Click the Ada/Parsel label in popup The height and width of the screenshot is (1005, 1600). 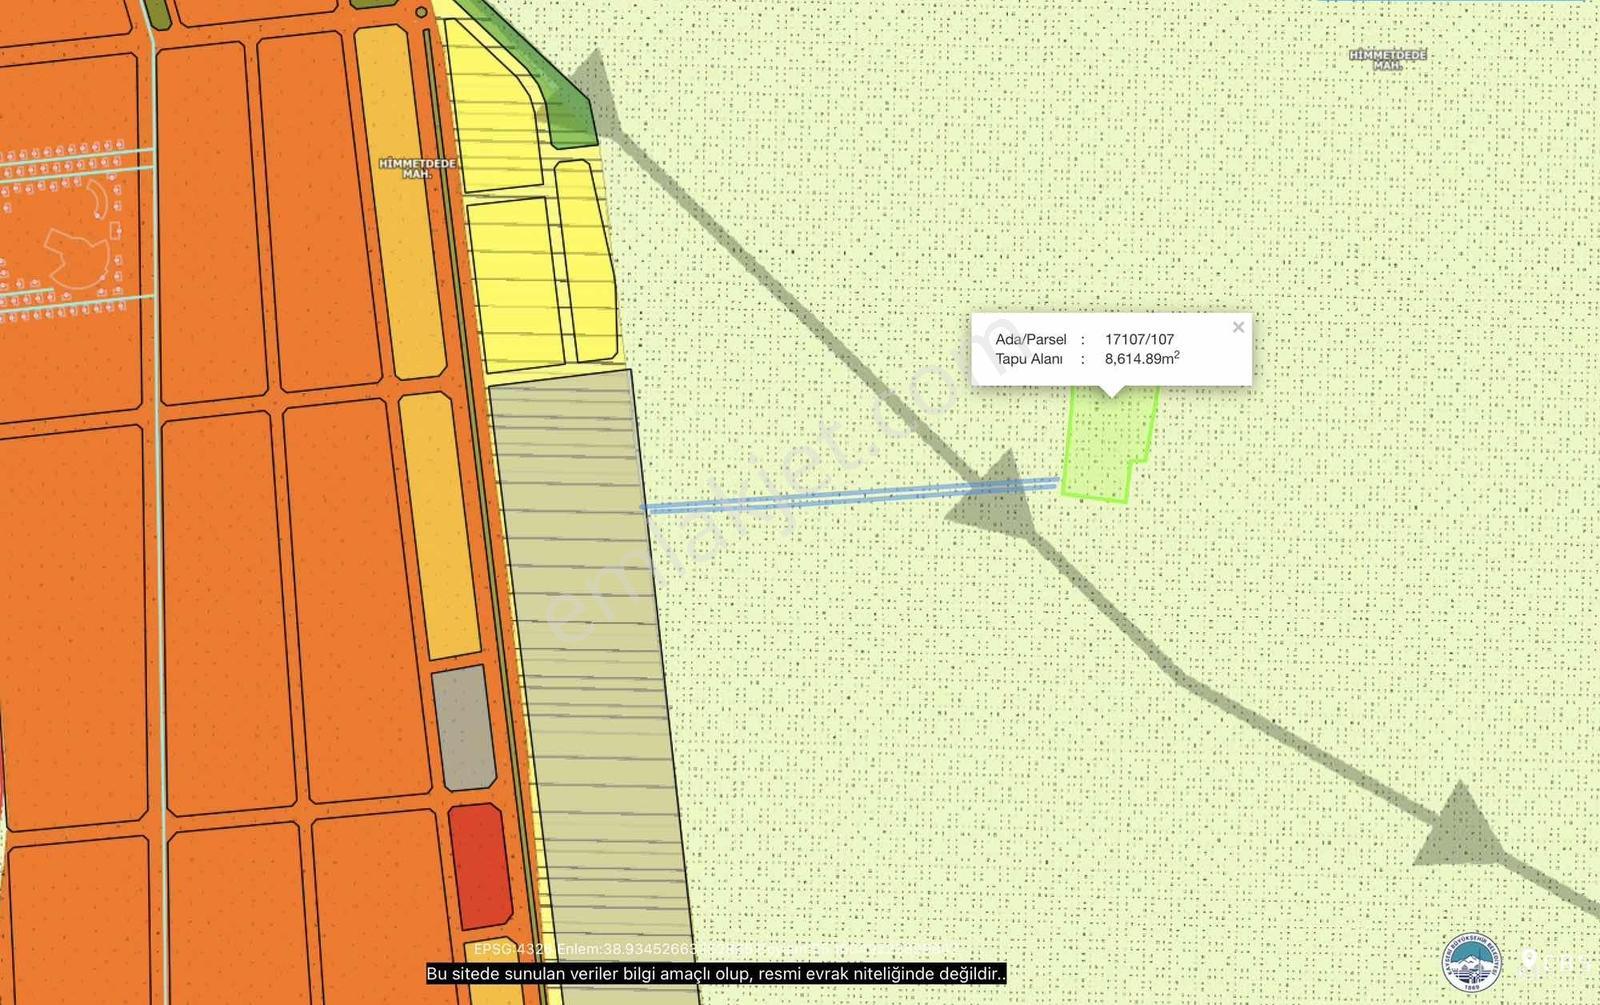1031,339
